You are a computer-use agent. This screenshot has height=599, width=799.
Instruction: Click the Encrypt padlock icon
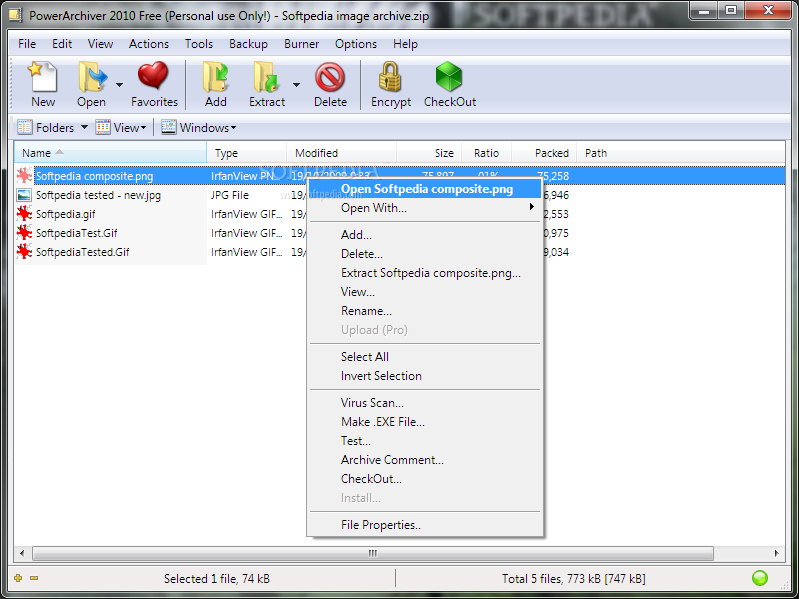[390, 76]
